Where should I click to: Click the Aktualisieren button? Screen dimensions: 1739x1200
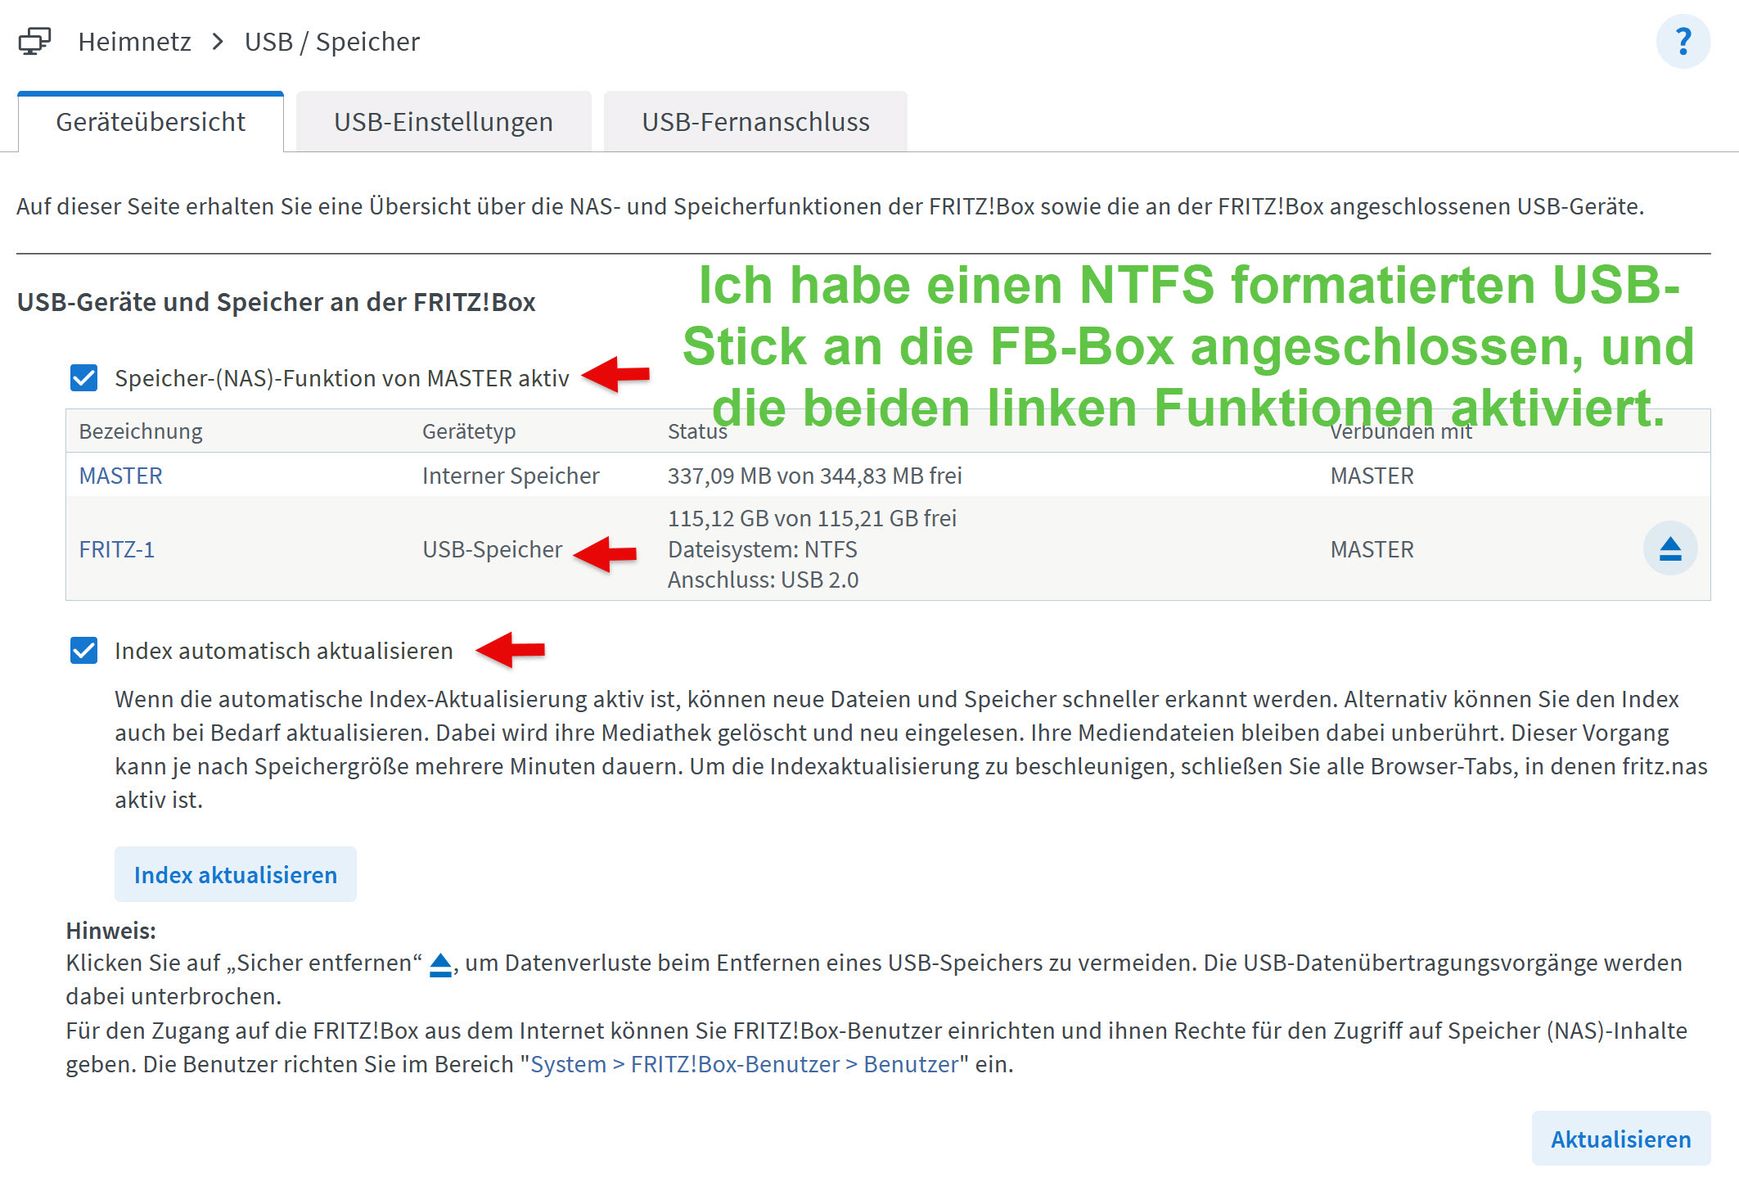tap(1620, 1139)
